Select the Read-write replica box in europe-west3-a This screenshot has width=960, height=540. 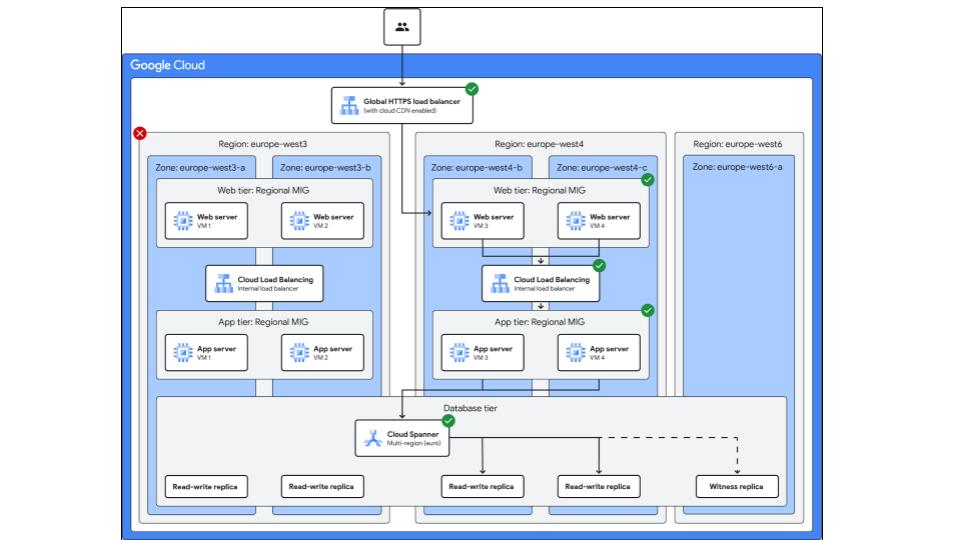[206, 487]
